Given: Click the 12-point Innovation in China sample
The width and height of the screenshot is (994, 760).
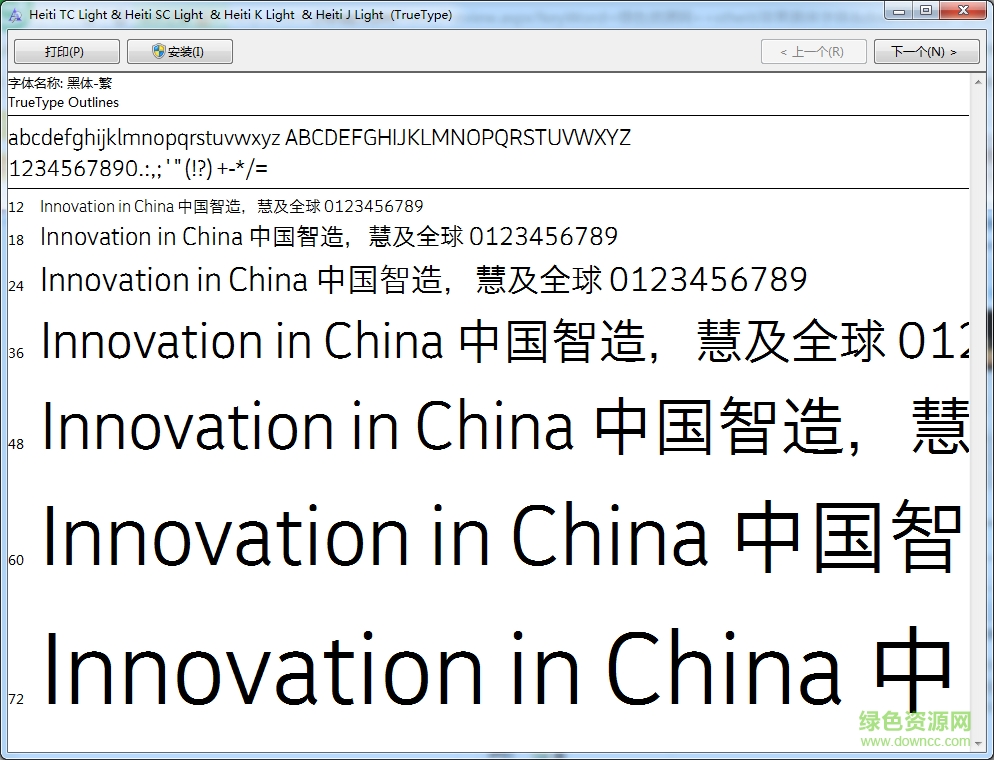Looking at the screenshot, I should point(231,207).
